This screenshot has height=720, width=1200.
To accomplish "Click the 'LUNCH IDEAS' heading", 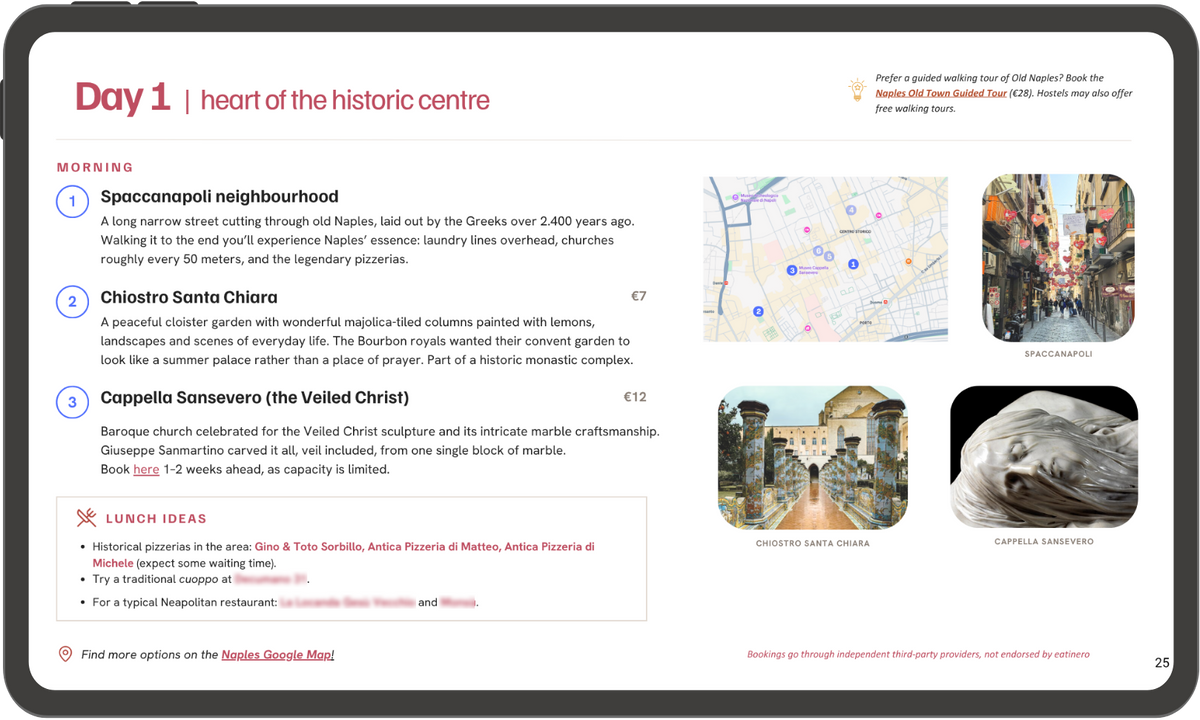I will [156, 519].
